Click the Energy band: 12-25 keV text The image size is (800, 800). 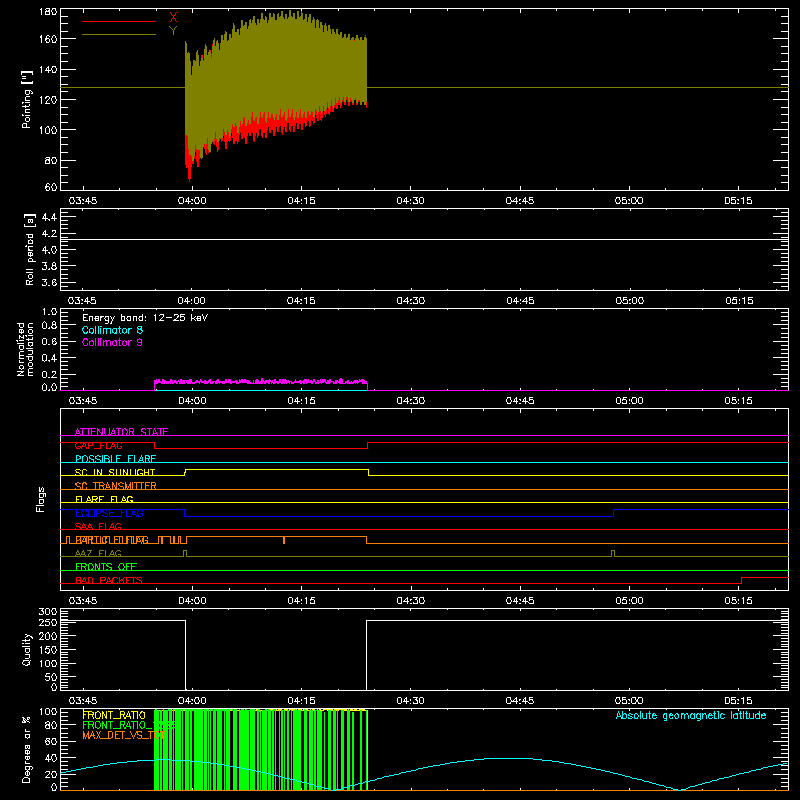pos(145,318)
